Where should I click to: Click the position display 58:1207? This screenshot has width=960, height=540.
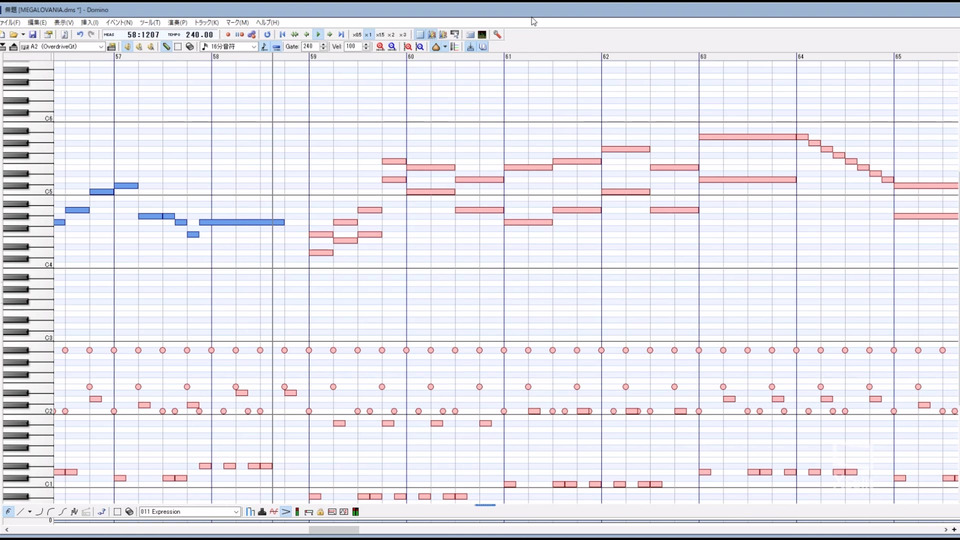pyautogui.click(x=143, y=35)
